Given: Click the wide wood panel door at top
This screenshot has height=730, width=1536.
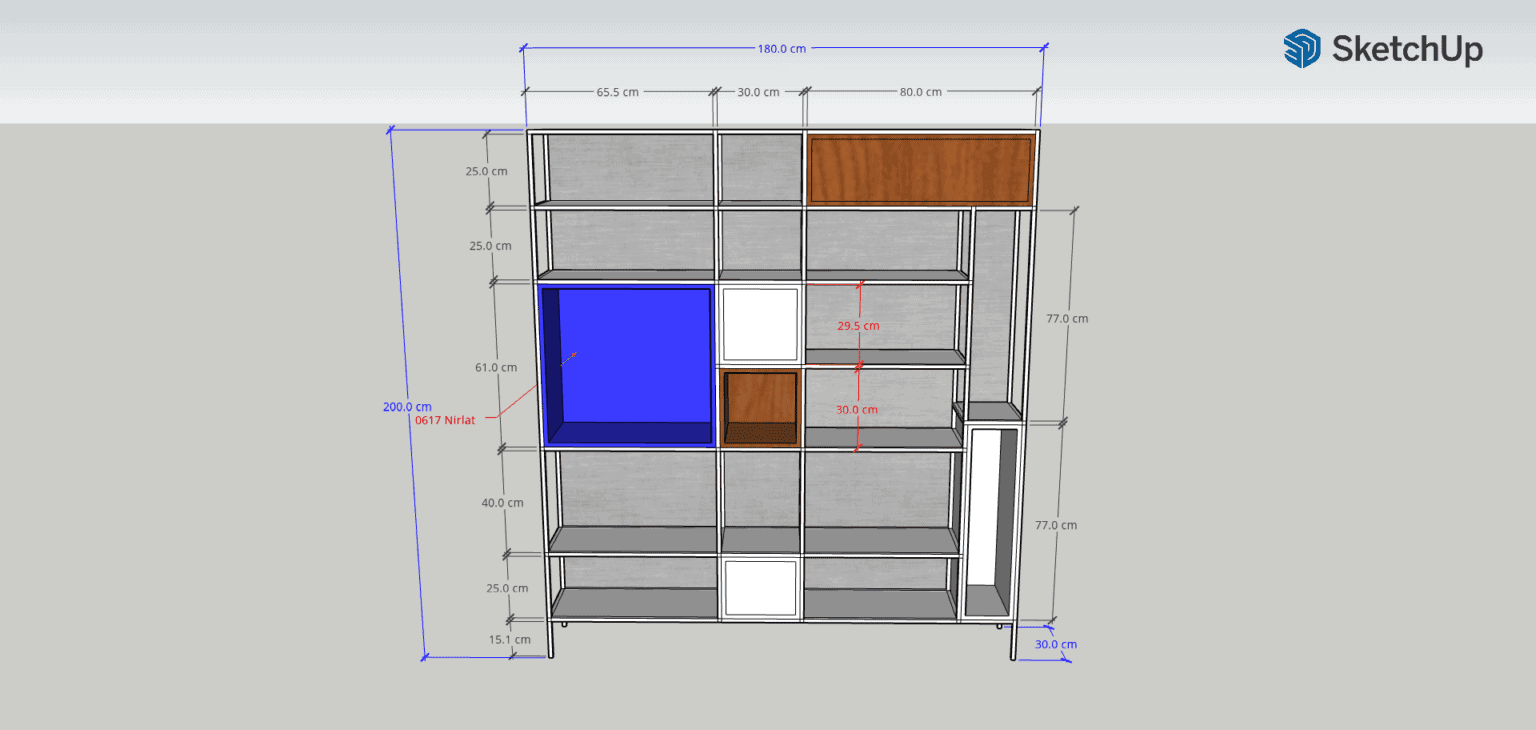Looking at the screenshot, I should [920, 169].
